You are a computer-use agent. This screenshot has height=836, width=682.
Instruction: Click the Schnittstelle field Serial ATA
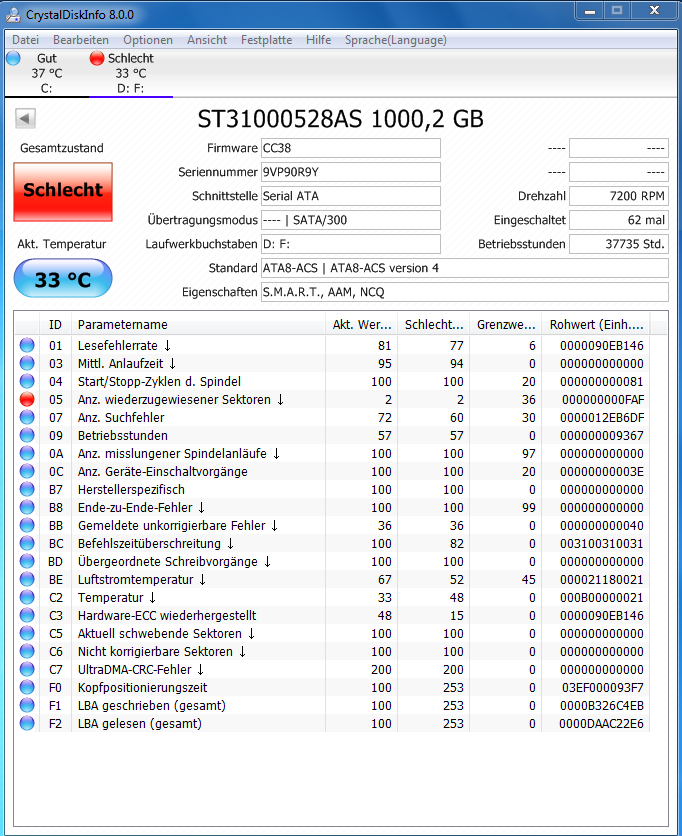(350, 196)
